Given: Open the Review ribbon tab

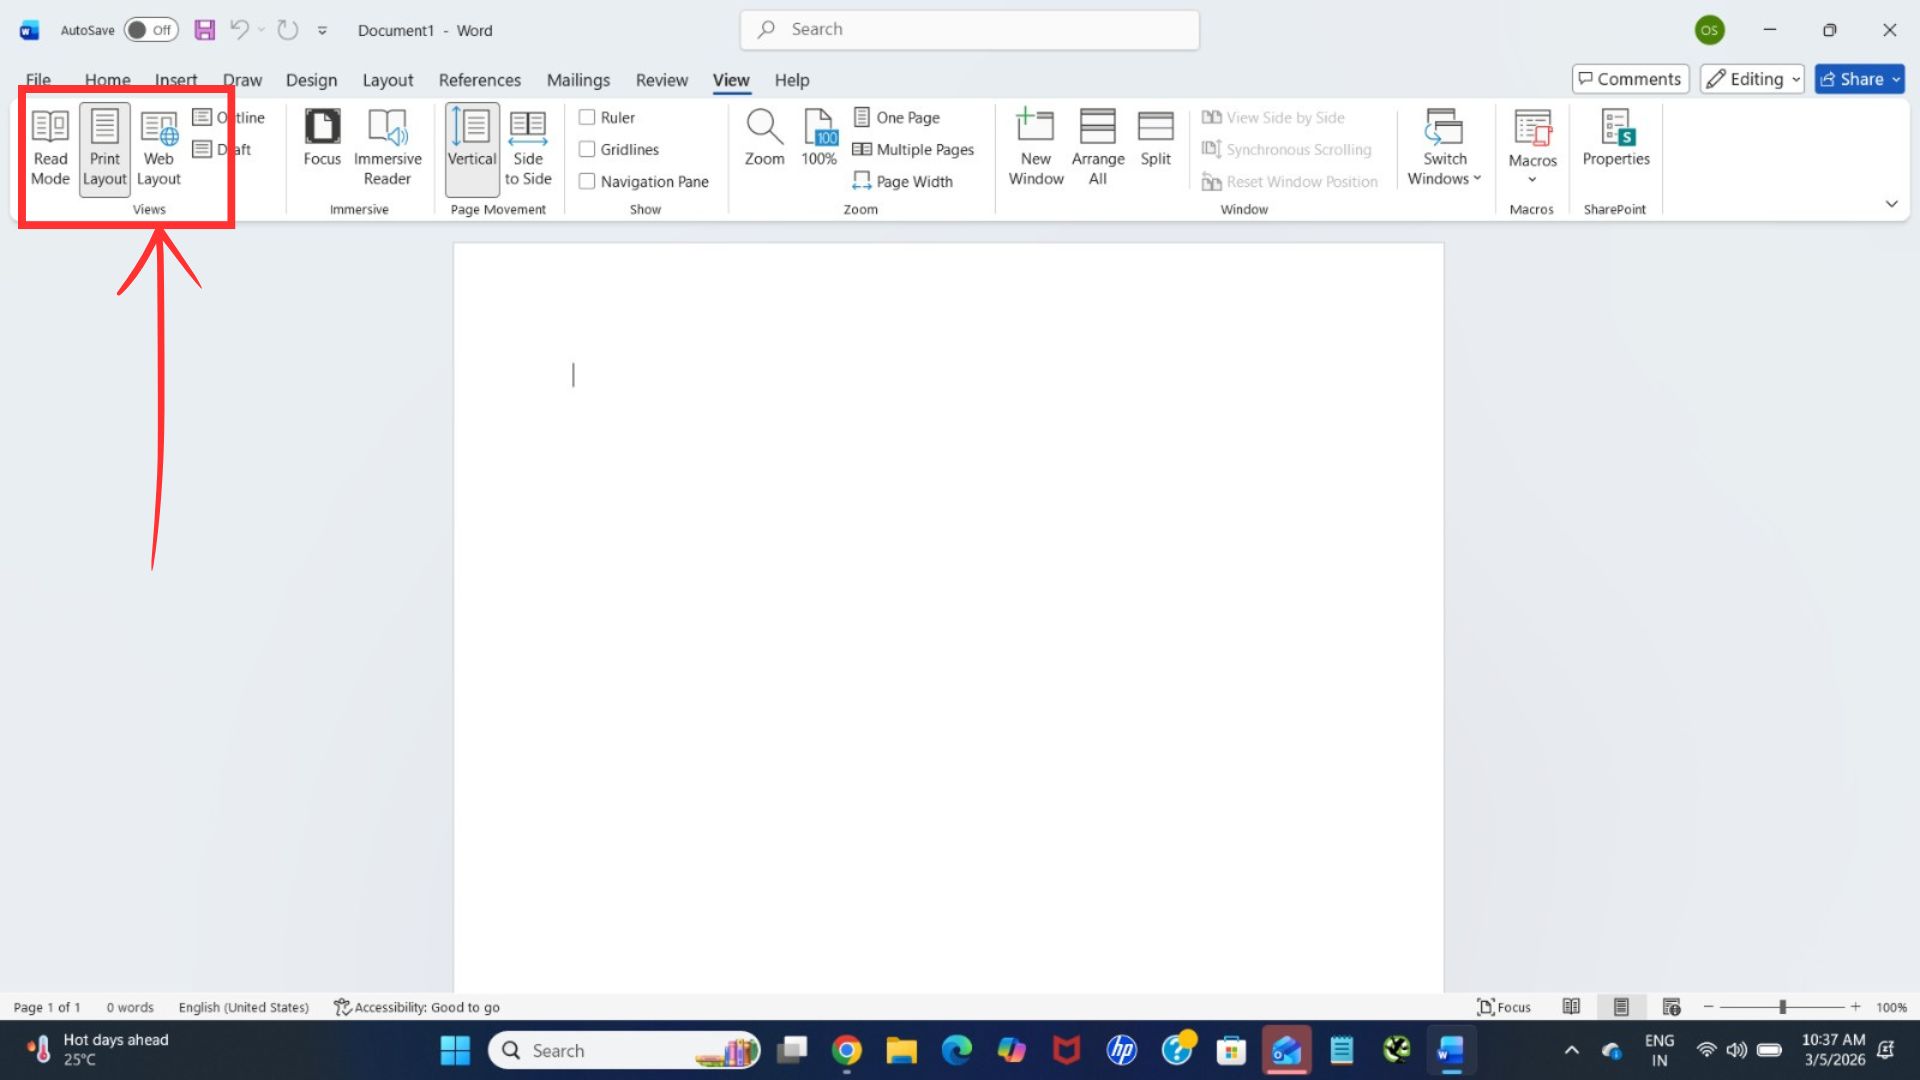Looking at the screenshot, I should point(661,80).
